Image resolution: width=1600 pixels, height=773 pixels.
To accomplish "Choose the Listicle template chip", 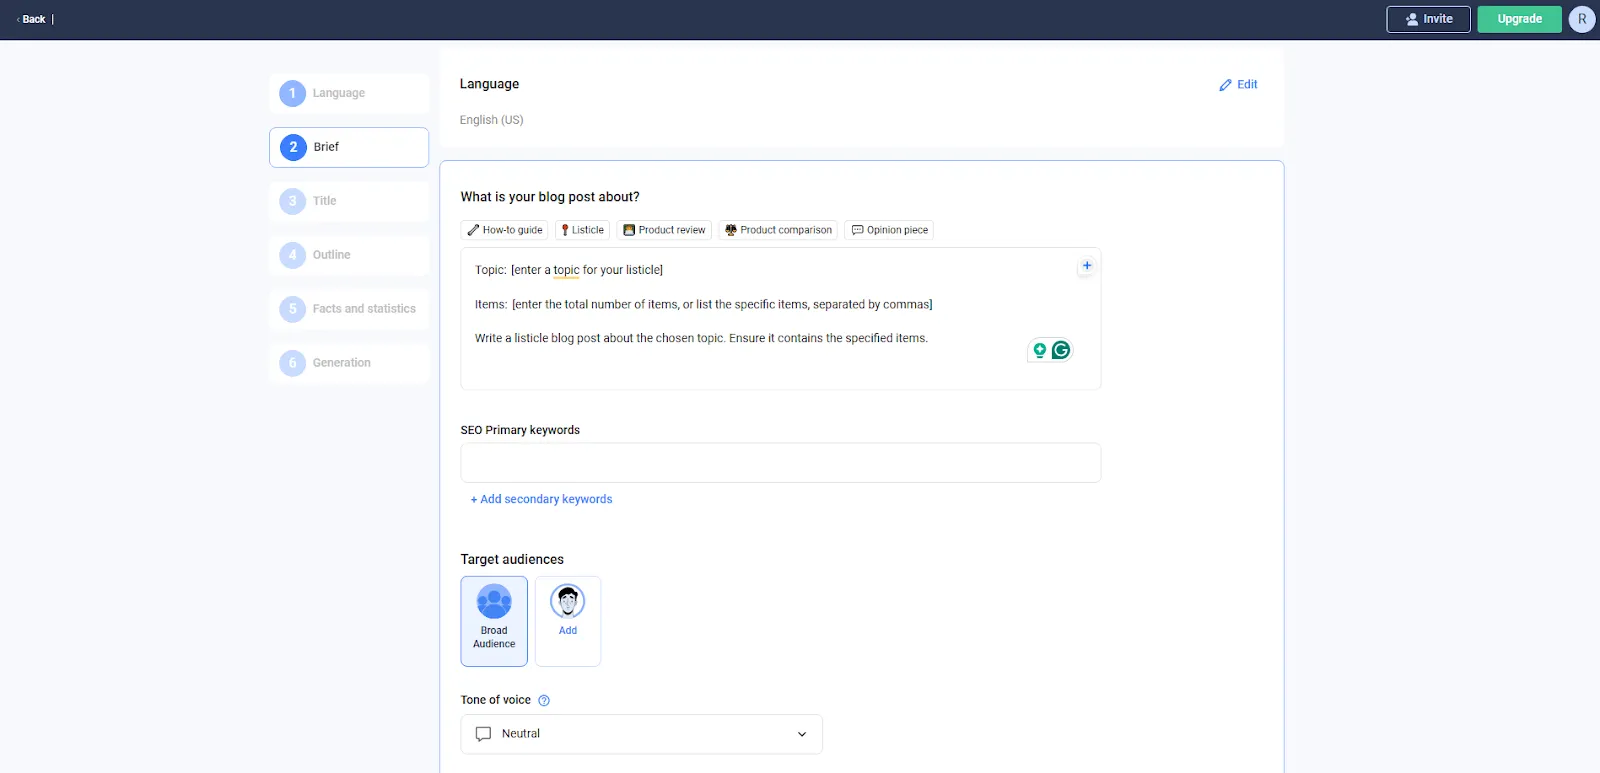I will coord(583,230).
